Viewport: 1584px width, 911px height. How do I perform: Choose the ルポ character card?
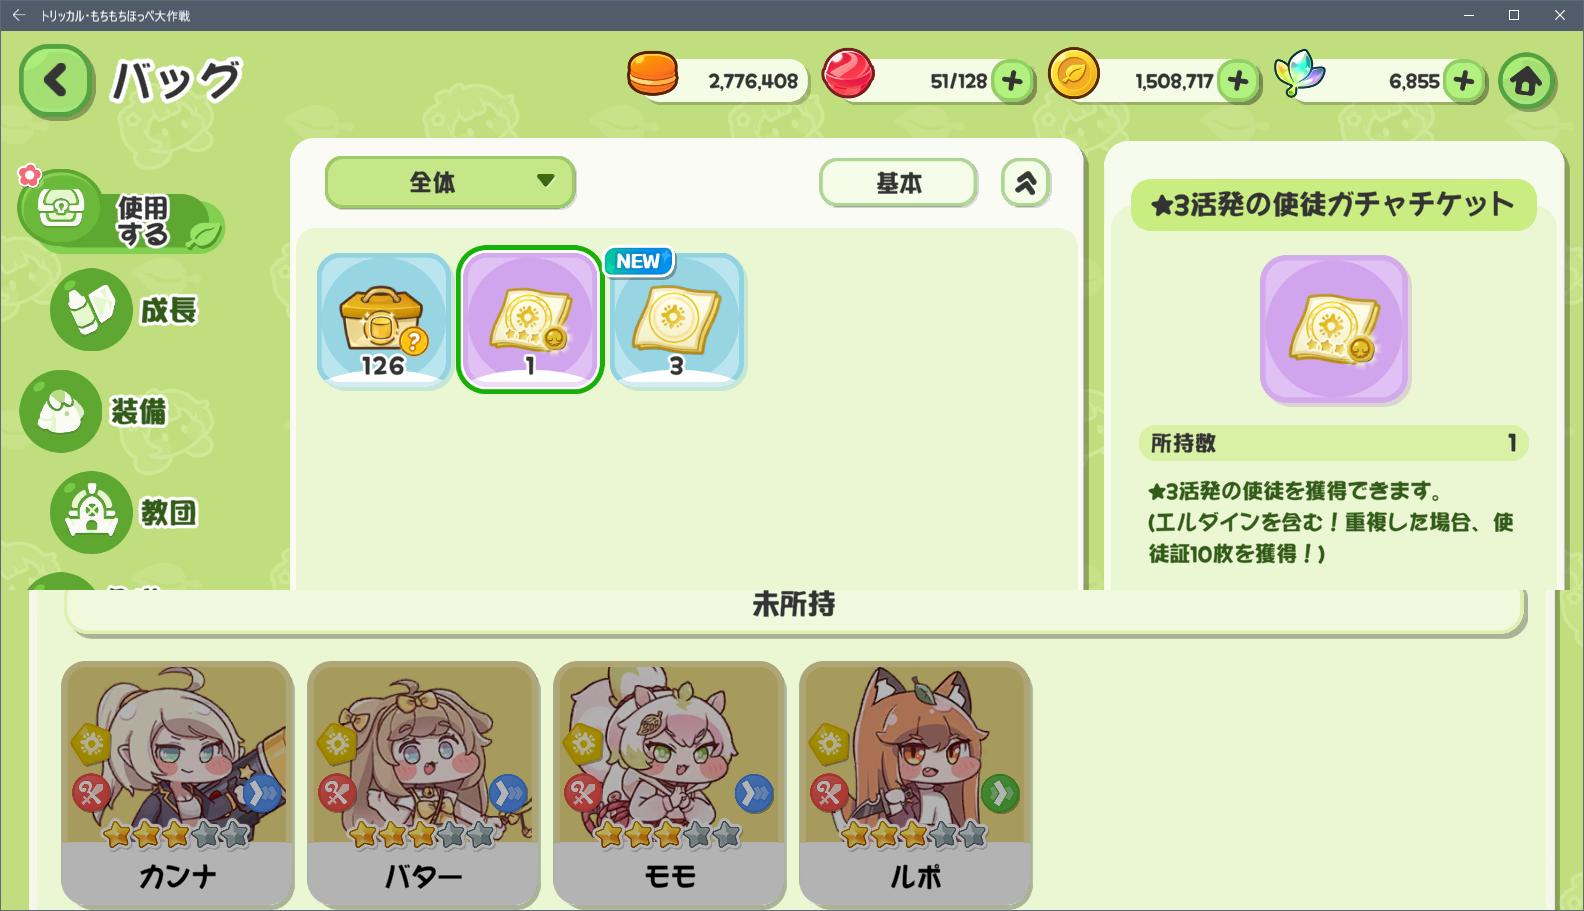(x=916, y=783)
